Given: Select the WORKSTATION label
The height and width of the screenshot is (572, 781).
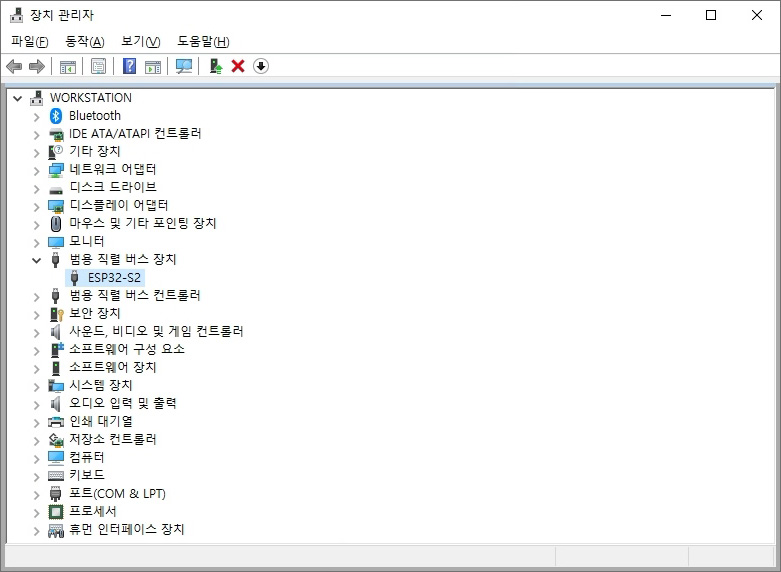Looking at the screenshot, I should click(91, 98).
